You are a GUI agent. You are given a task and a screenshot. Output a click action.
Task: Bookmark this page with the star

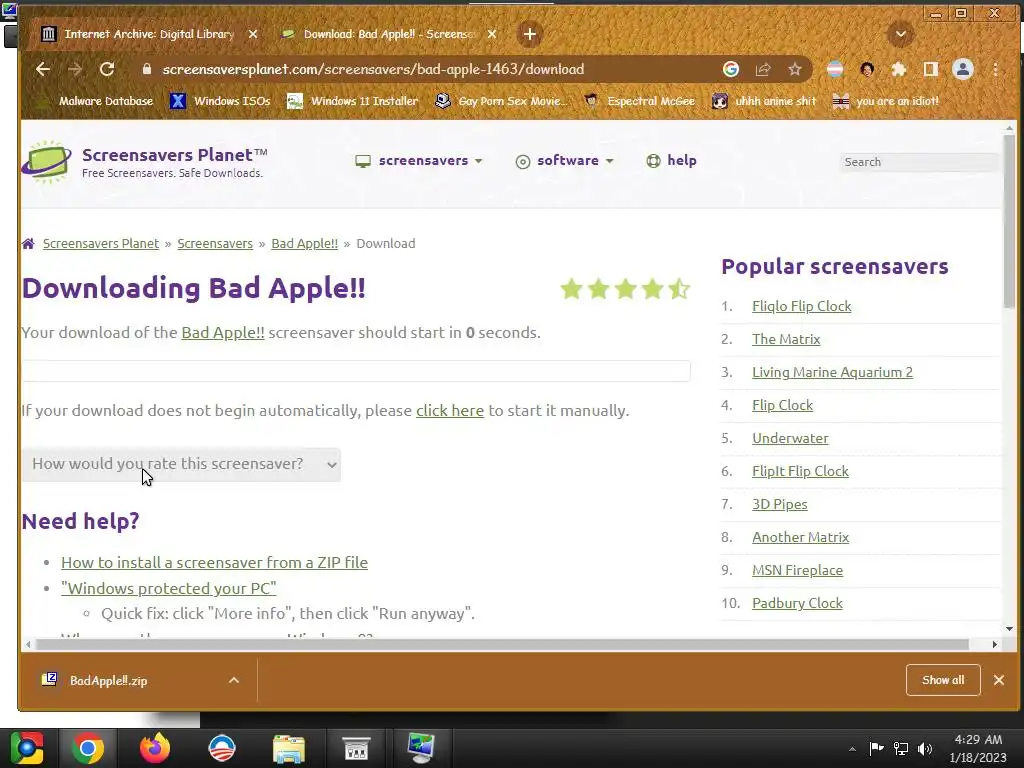(794, 69)
